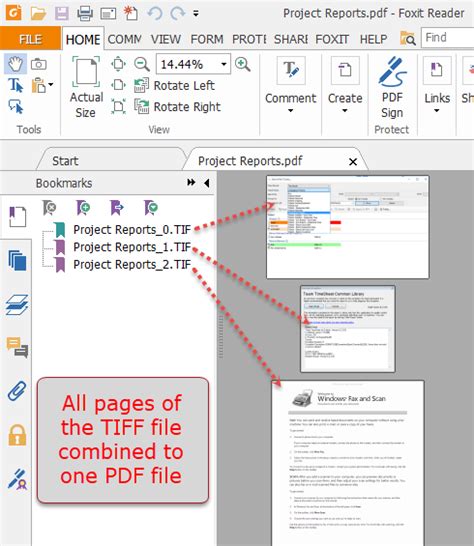Click Rotate Left
Screen dimensions: 474x546
pos(174,85)
